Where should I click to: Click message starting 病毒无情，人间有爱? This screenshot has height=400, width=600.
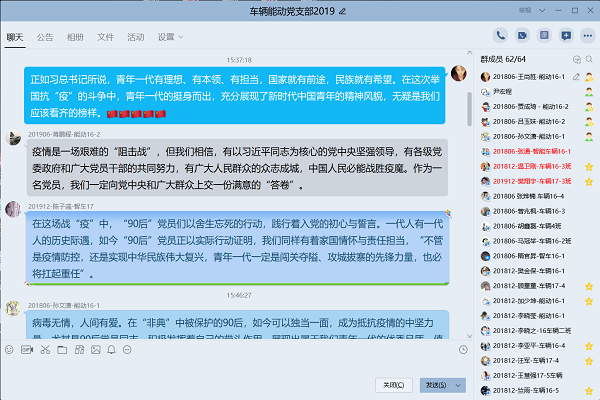tap(237, 325)
